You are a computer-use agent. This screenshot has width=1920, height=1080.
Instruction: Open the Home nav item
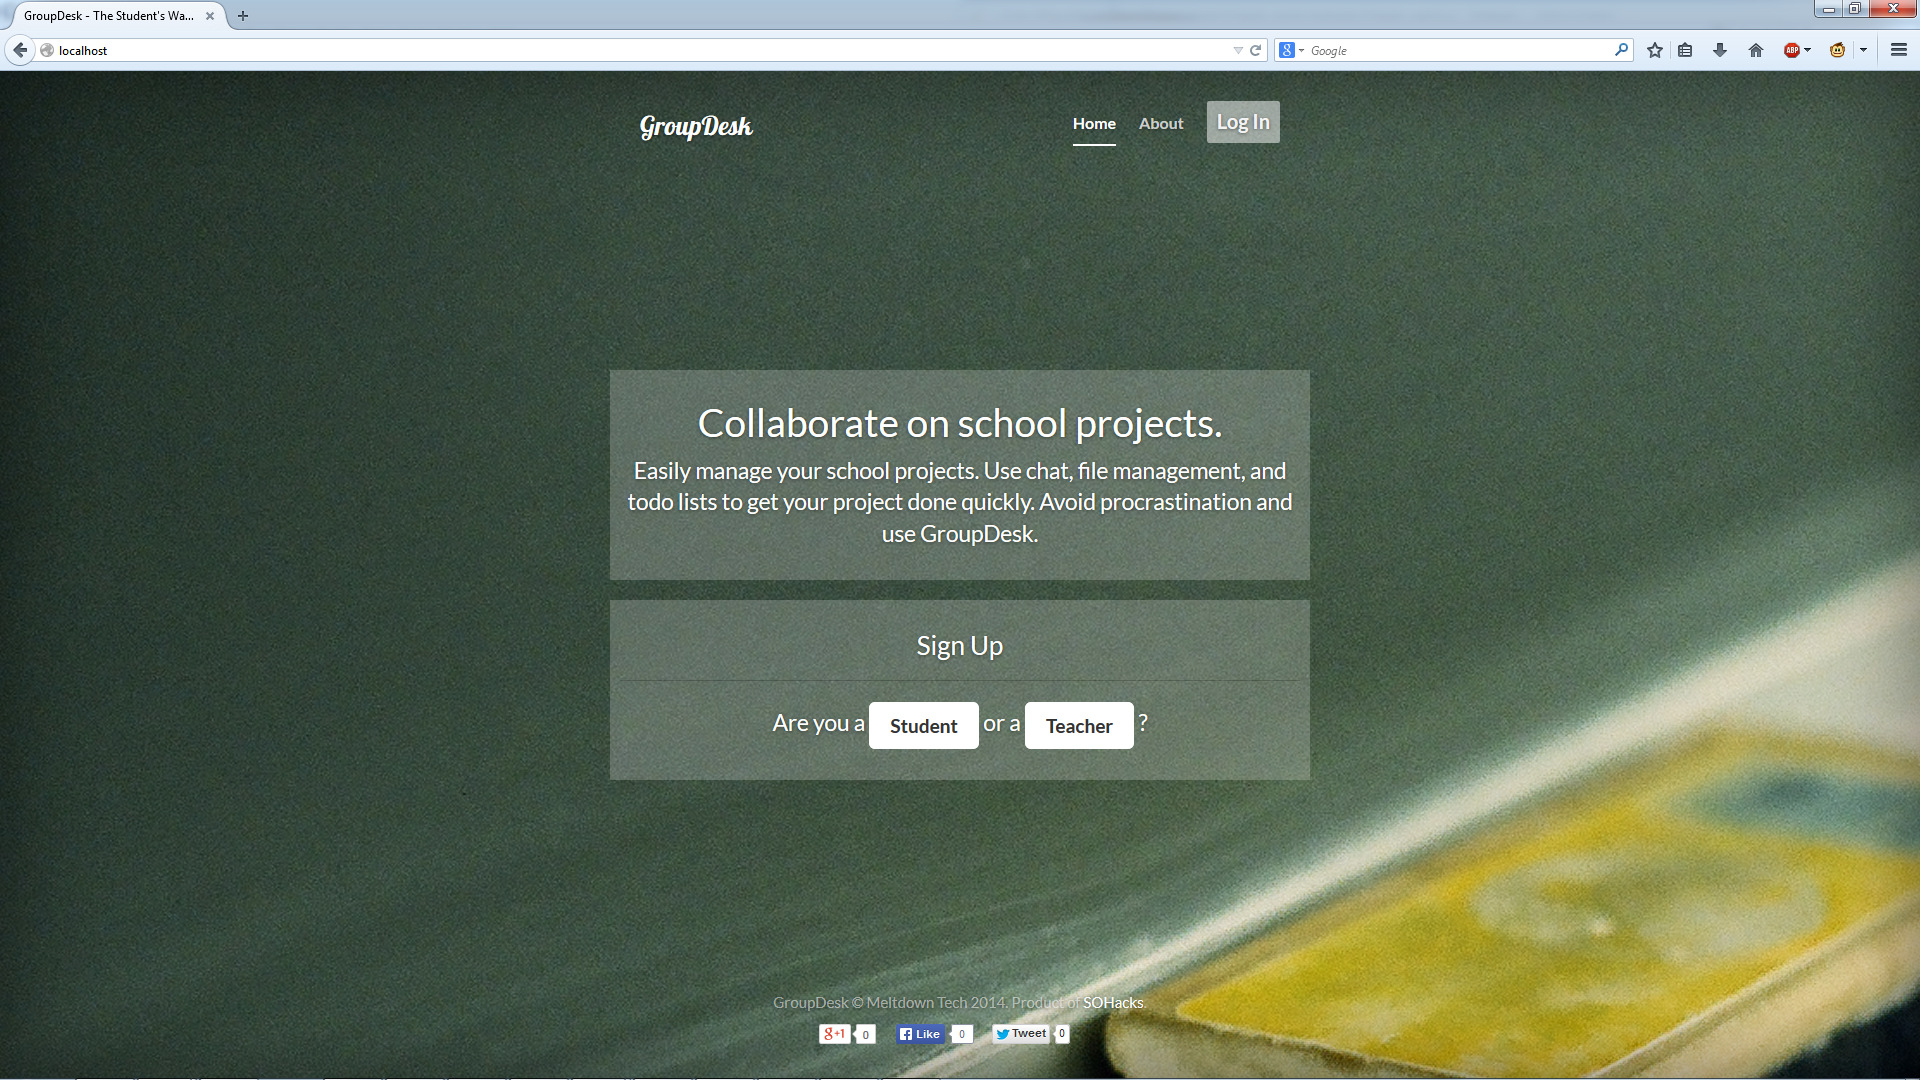click(1094, 123)
